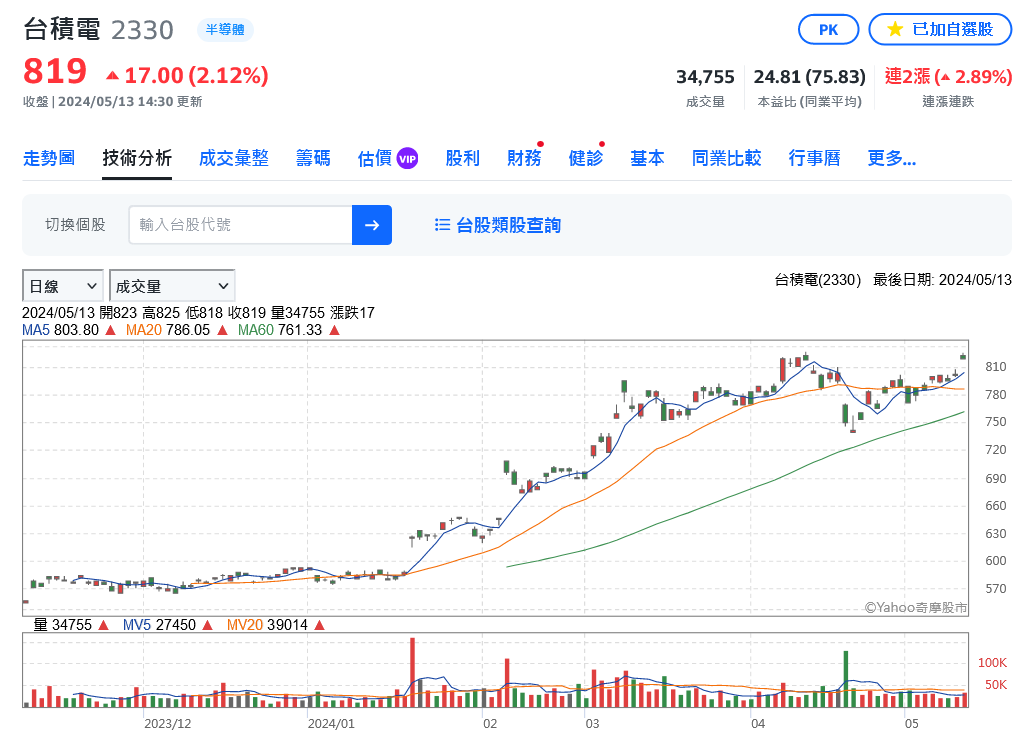Click the PK compare button
Viewport: 1021px width, 735px height.
(x=828, y=30)
